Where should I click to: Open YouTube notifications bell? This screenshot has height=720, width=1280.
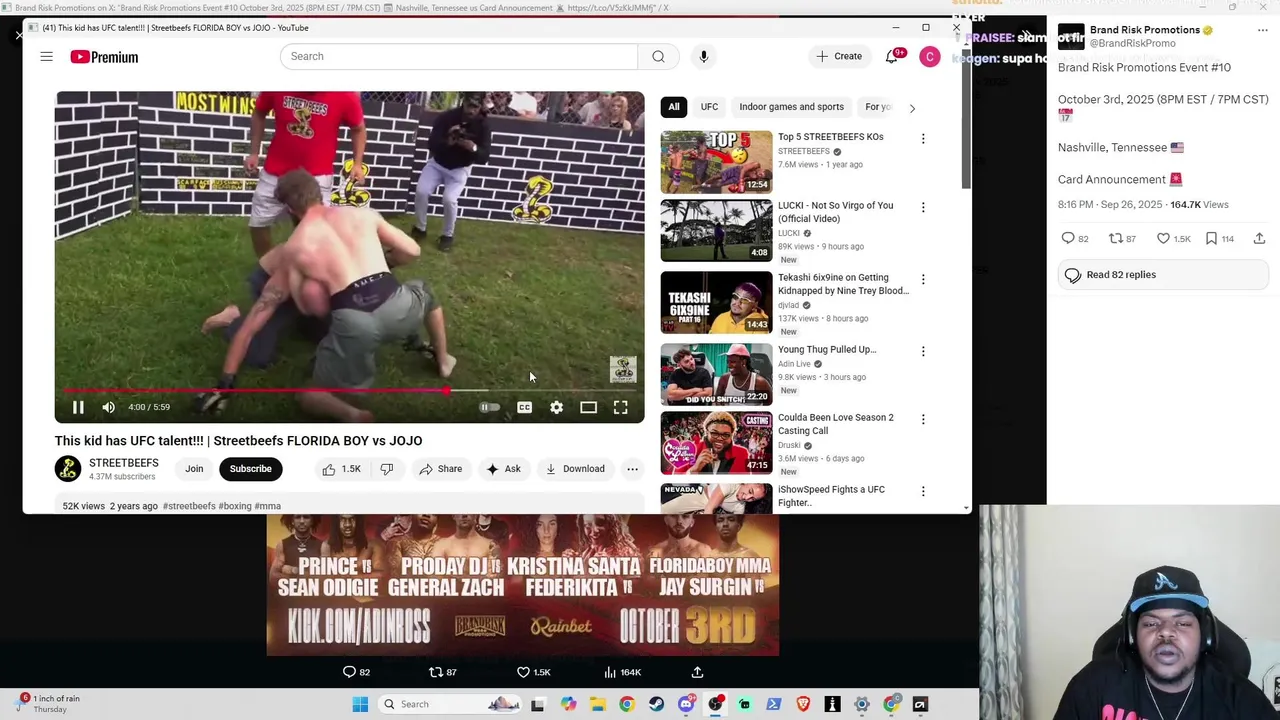coord(892,57)
